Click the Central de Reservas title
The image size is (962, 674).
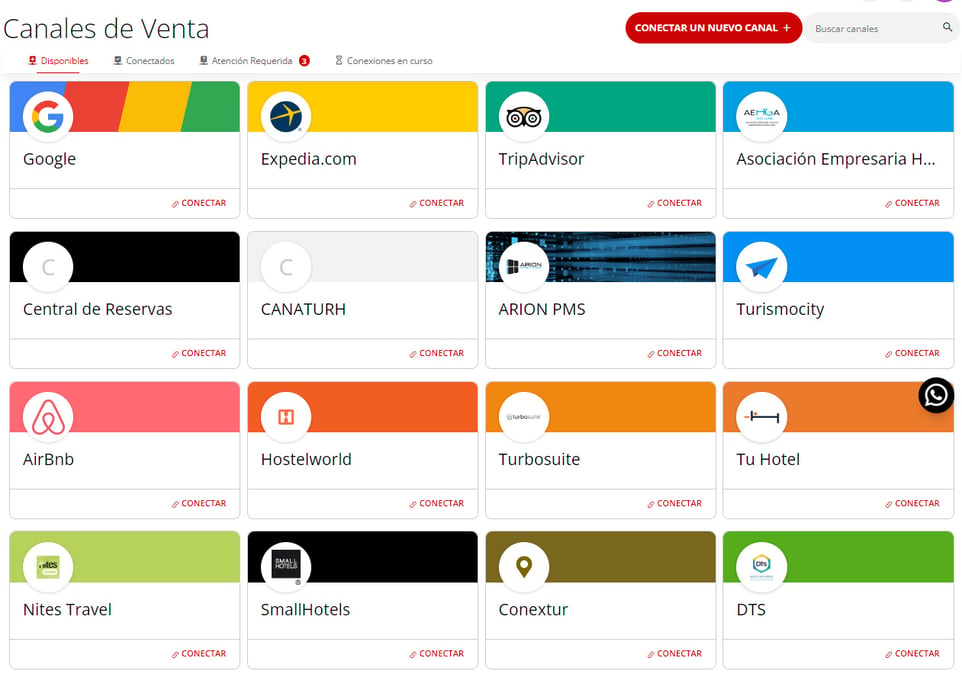(x=98, y=309)
